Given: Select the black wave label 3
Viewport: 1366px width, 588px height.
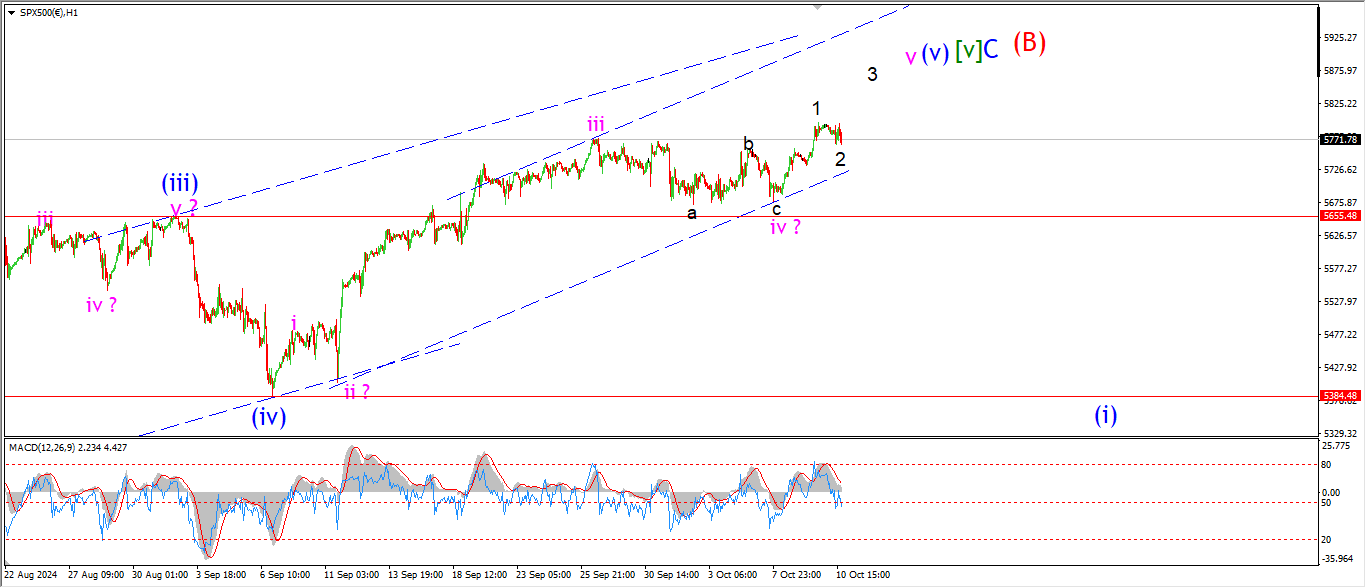Looking at the screenshot, I should (x=872, y=74).
